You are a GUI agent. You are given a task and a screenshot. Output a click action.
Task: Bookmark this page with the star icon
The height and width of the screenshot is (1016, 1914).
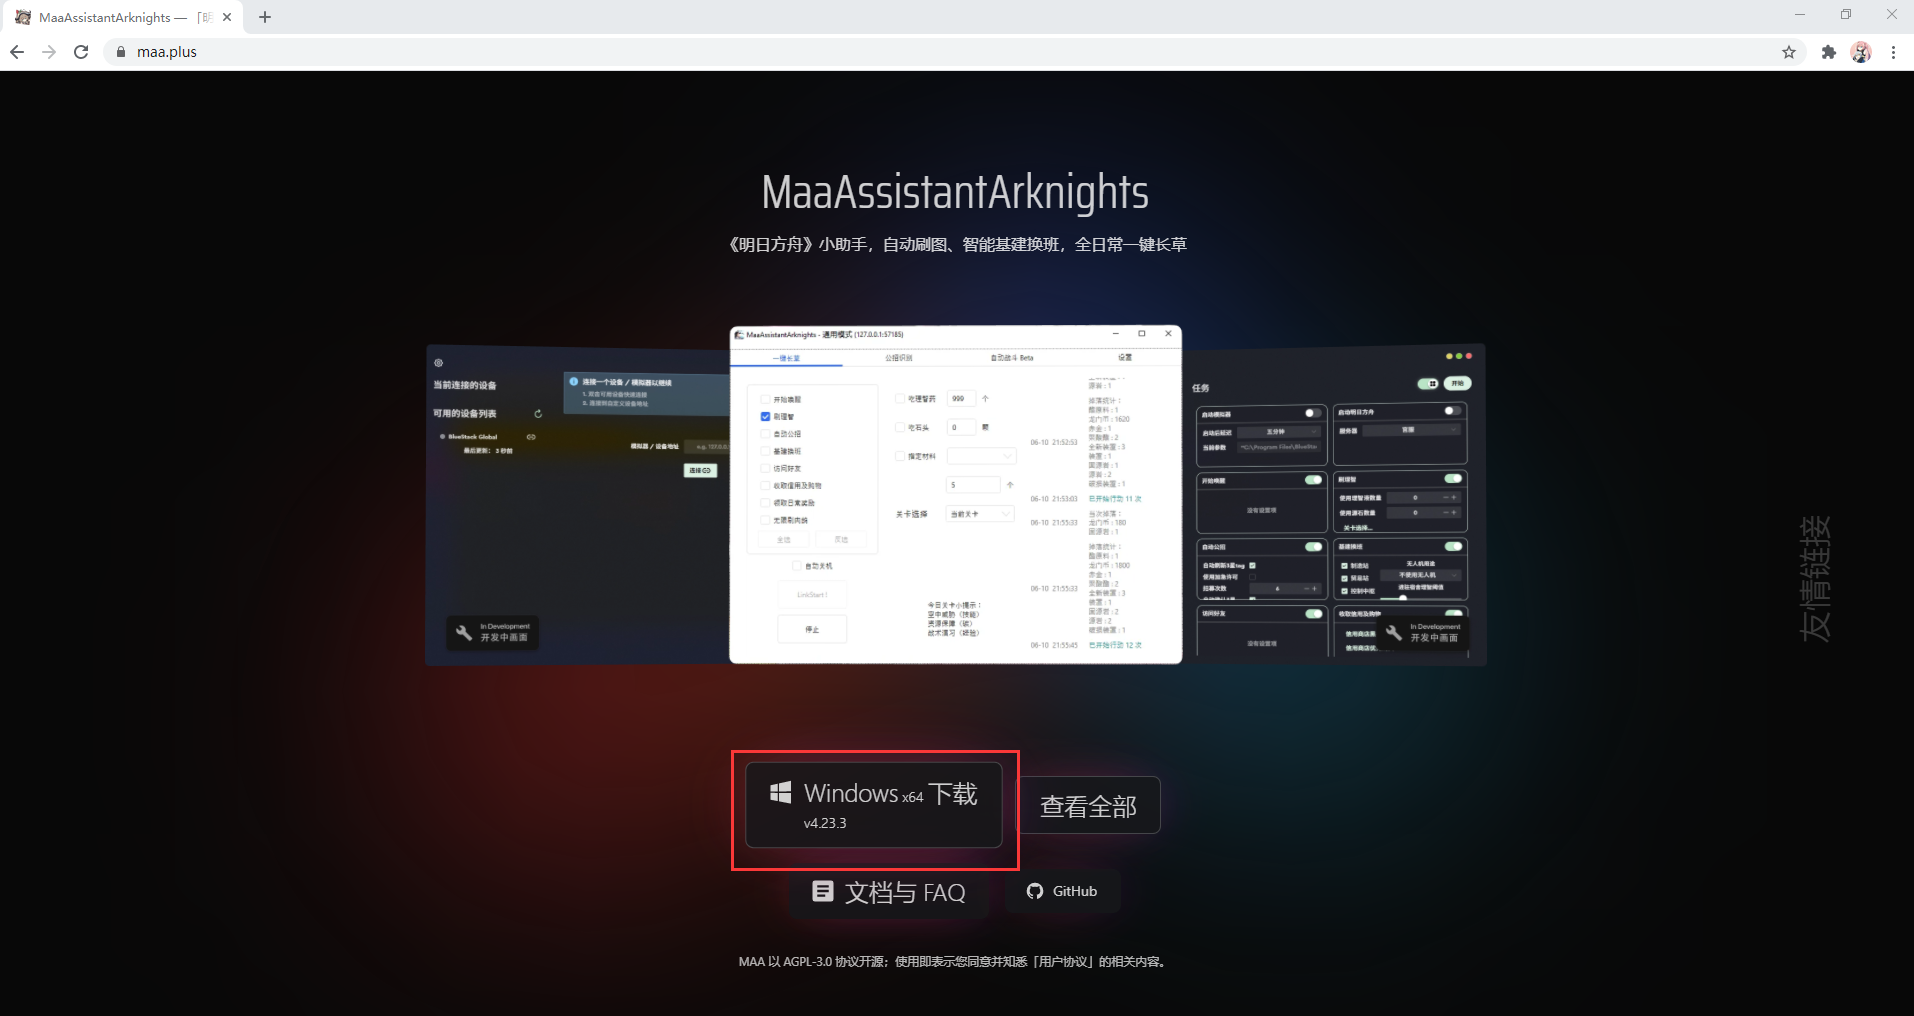tap(1789, 52)
